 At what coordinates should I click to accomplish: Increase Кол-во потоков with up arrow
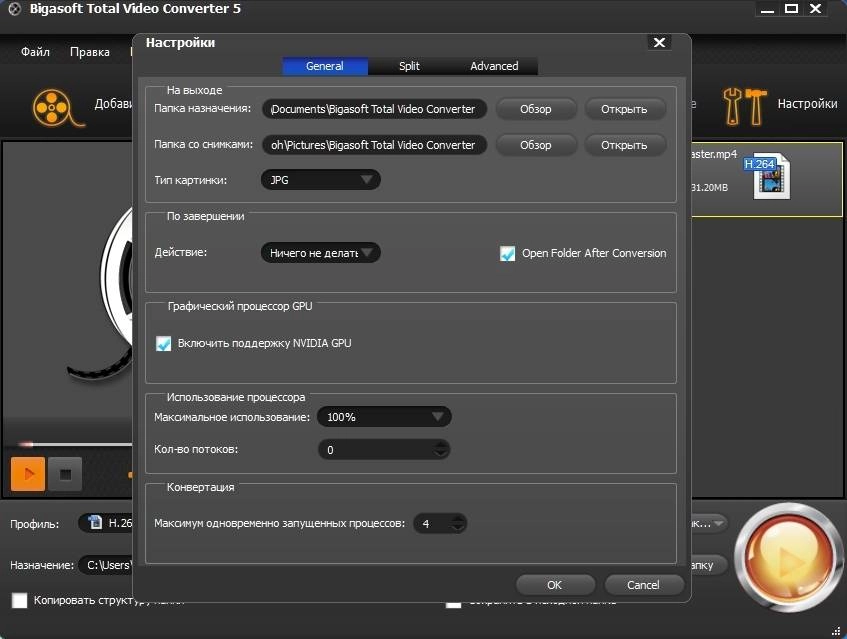[x=441, y=445]
